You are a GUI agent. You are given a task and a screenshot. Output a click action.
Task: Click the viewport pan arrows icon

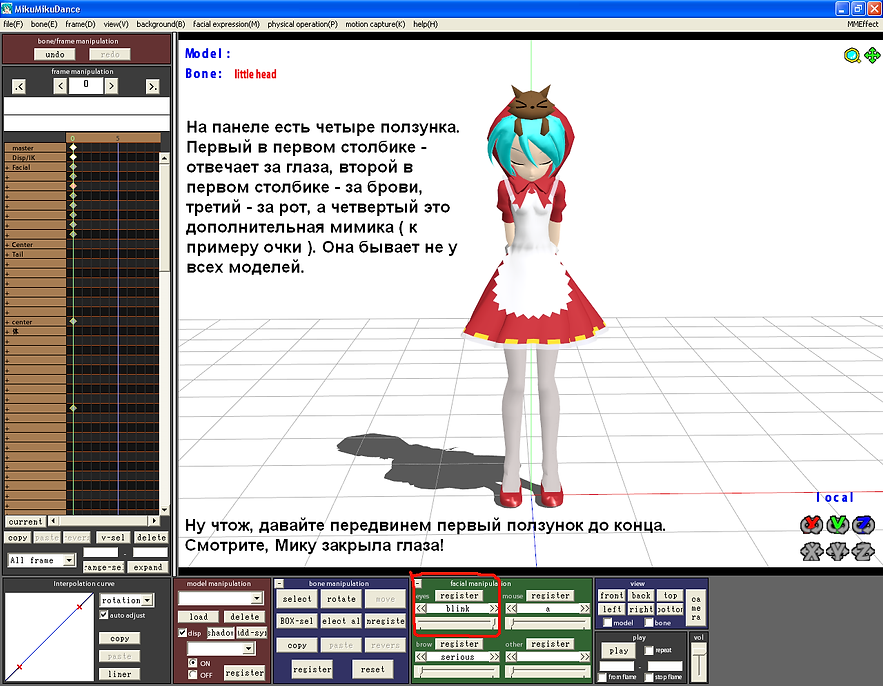[872, 55]
